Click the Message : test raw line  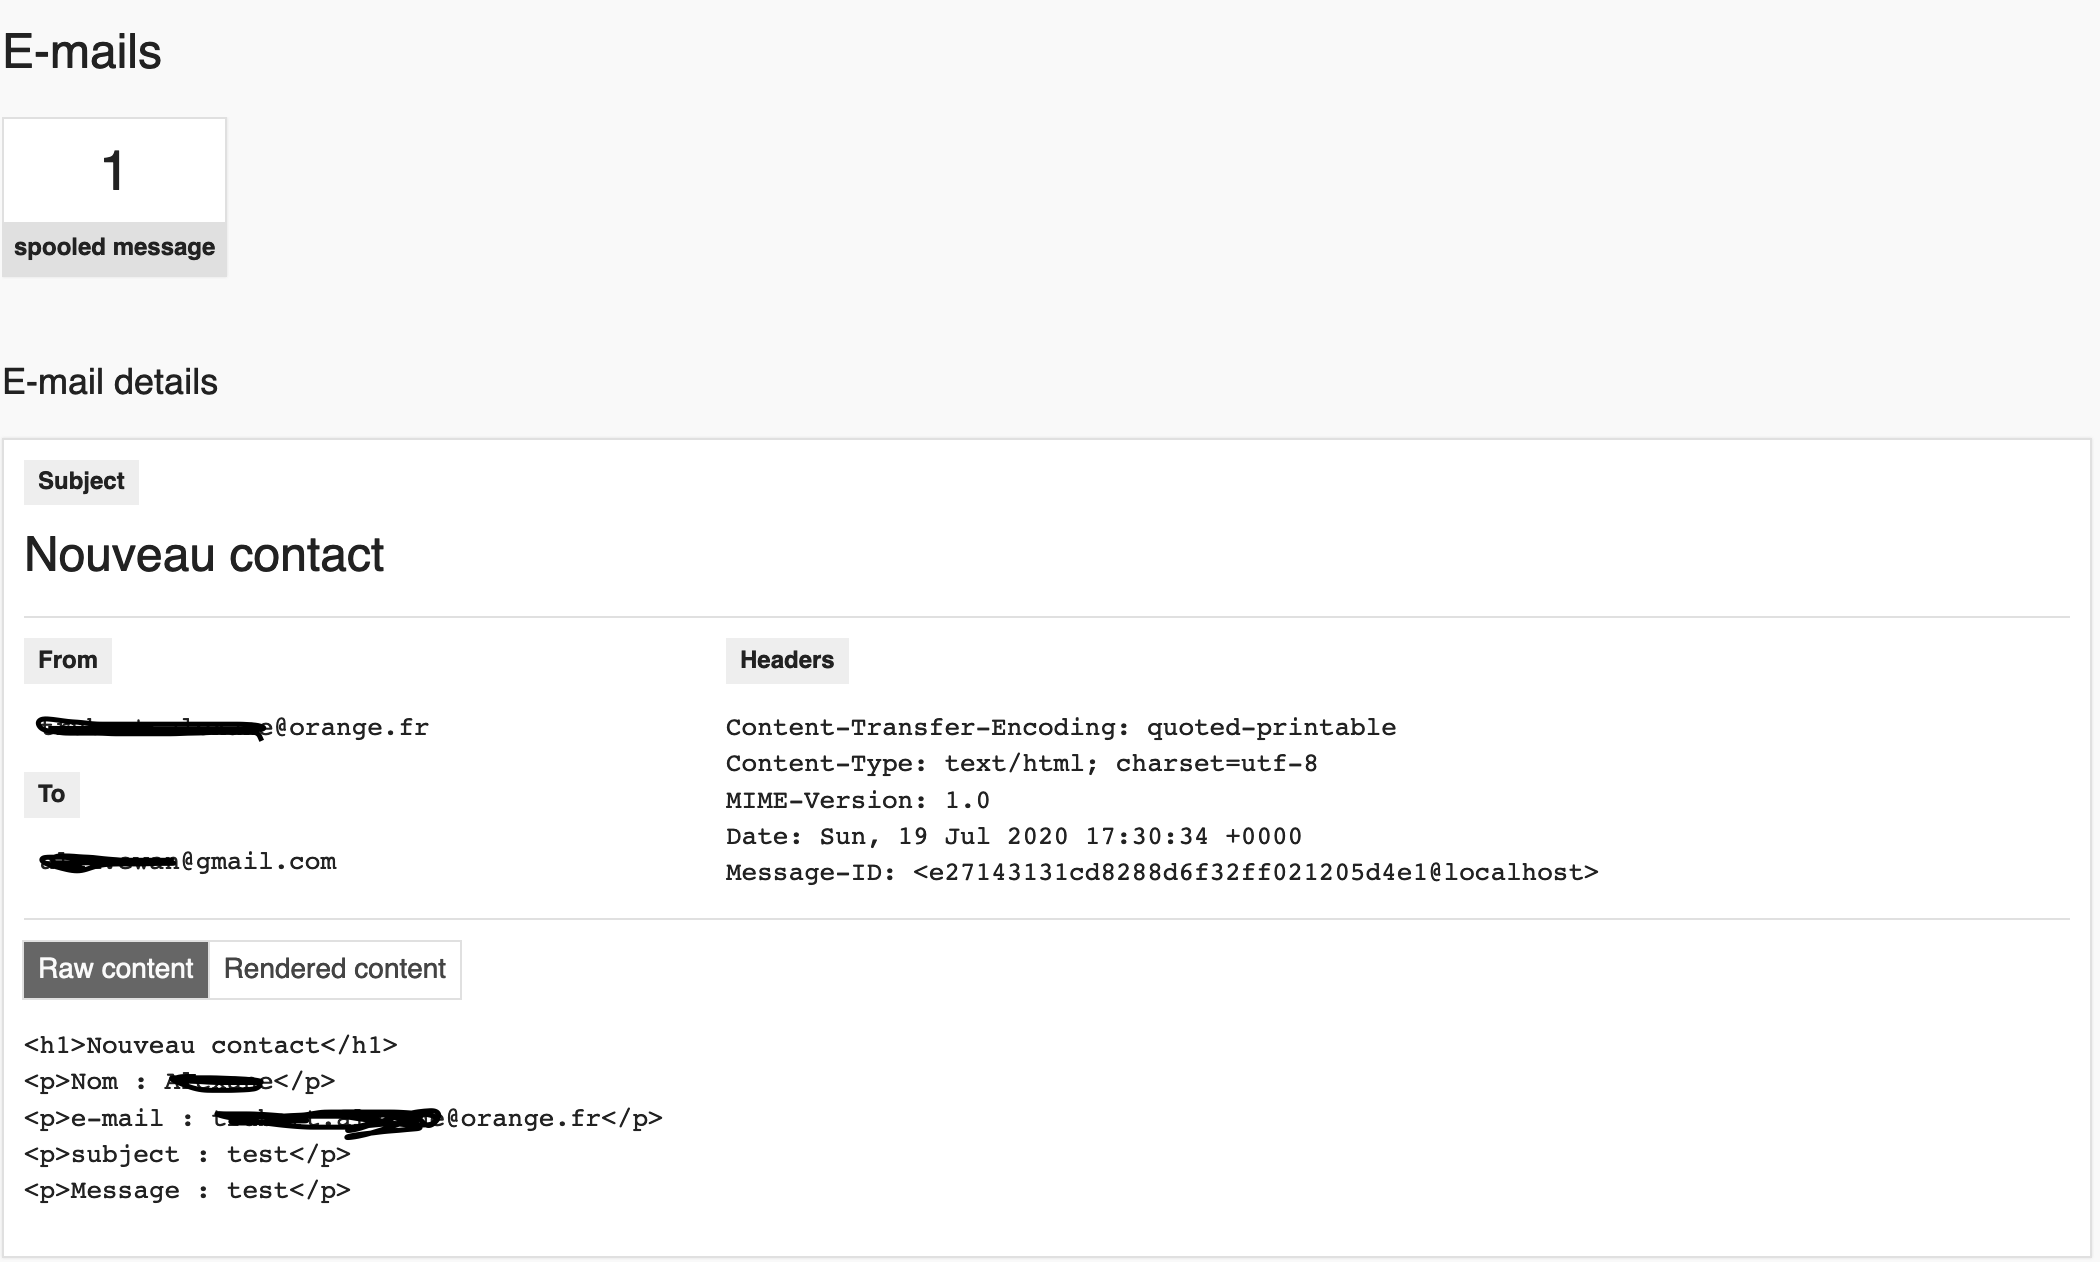click(x=187, y=1191)
